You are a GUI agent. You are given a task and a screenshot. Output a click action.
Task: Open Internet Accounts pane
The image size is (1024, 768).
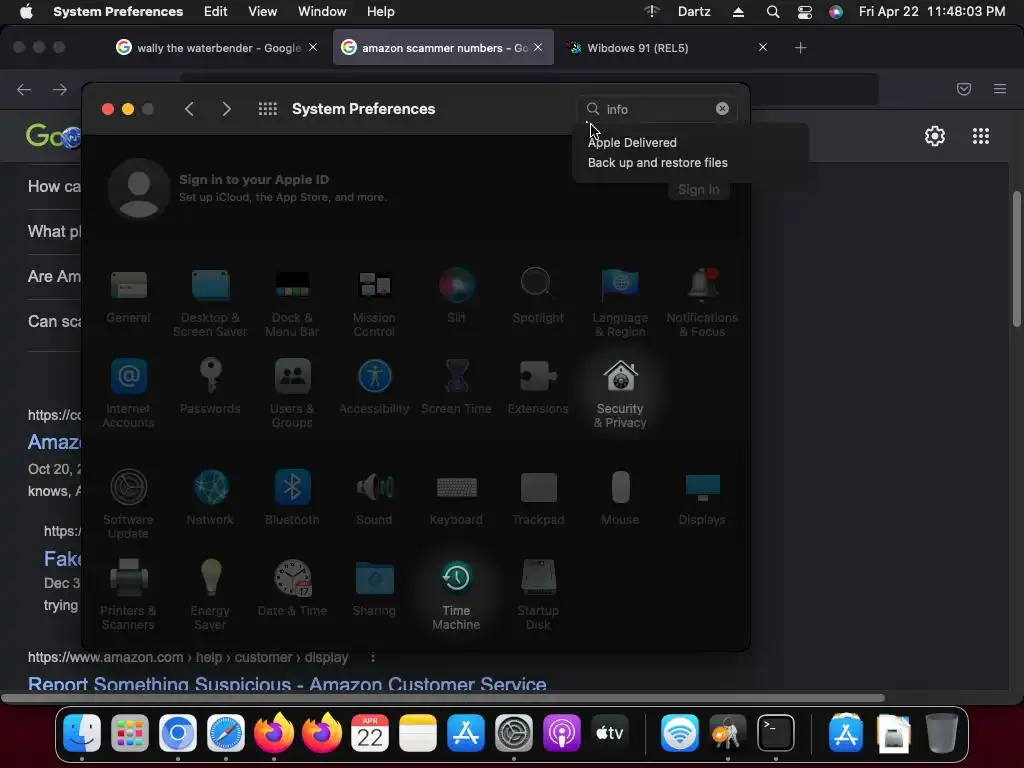tap(129, 393)
